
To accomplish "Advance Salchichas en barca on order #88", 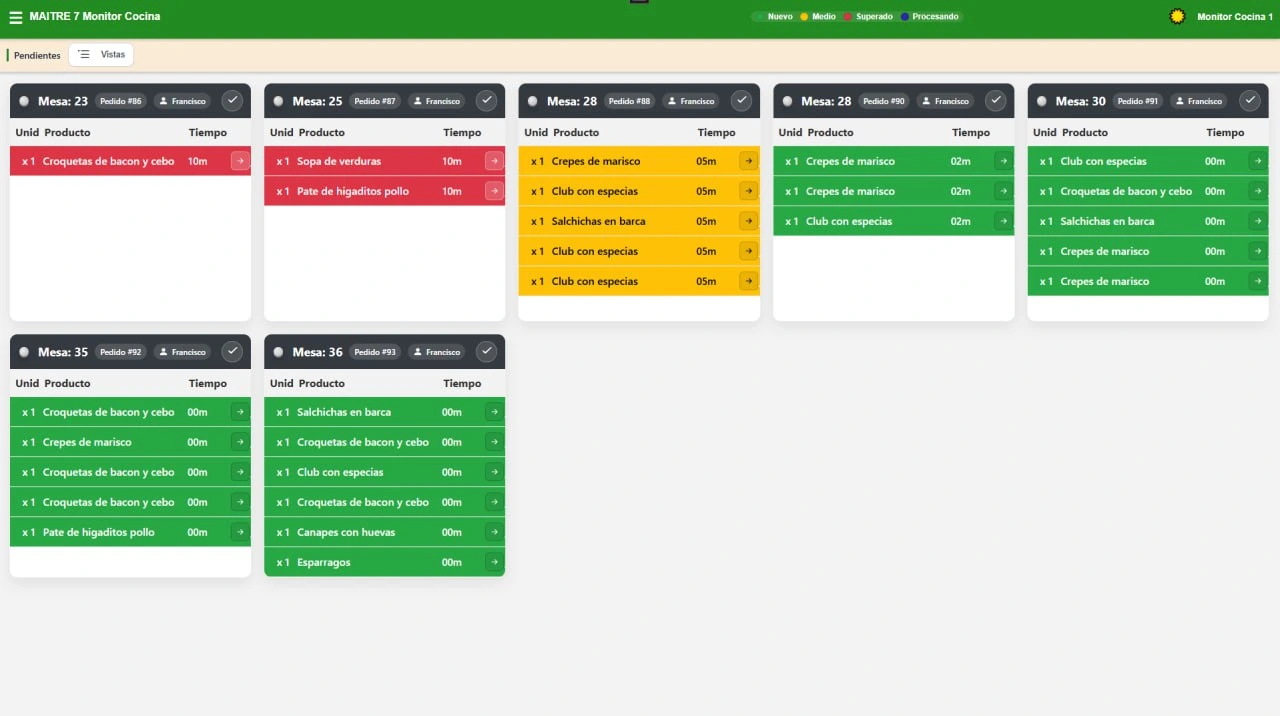I will coord(748,221).
